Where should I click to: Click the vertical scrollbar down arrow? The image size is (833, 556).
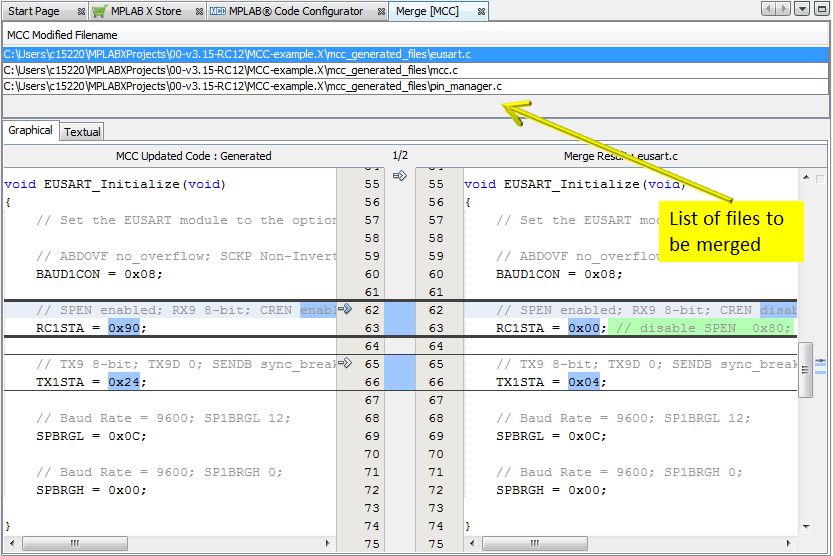tap(806, 527)
